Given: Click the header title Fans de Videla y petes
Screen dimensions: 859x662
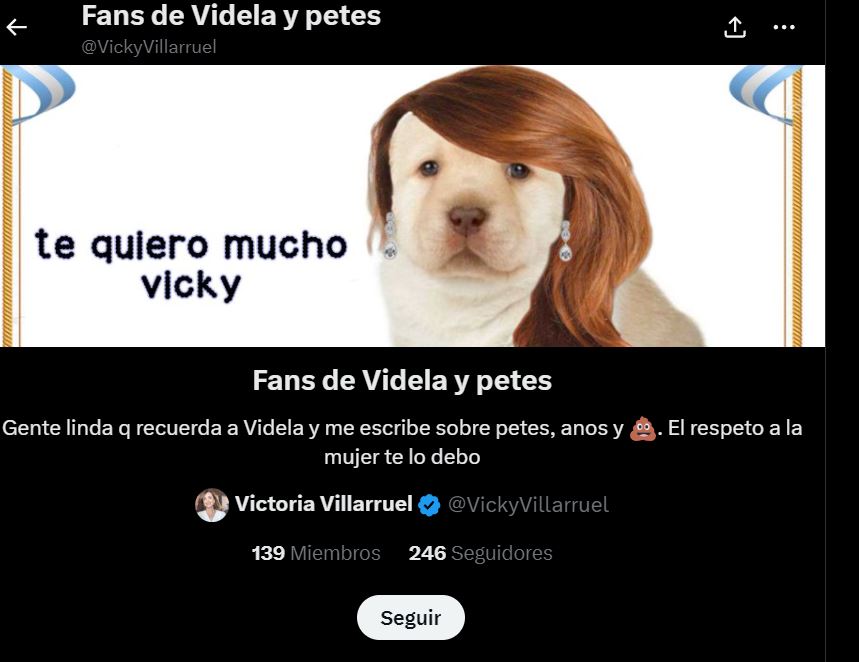Looking at the screenshot, I should point(231,15).
